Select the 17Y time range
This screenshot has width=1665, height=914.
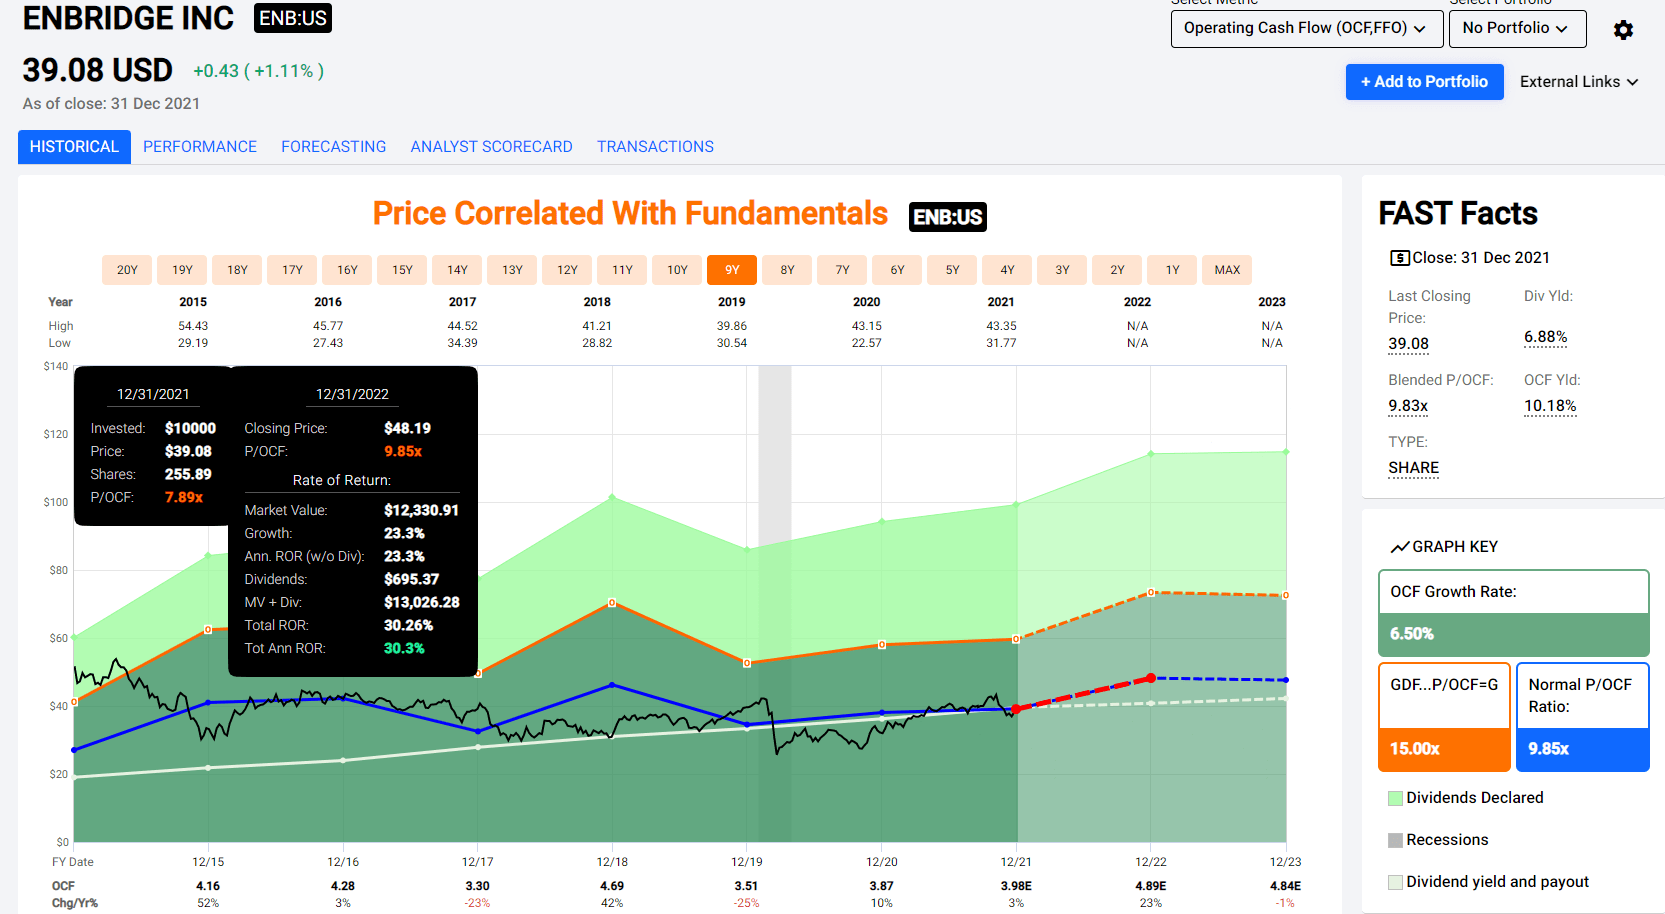point(292,270)
